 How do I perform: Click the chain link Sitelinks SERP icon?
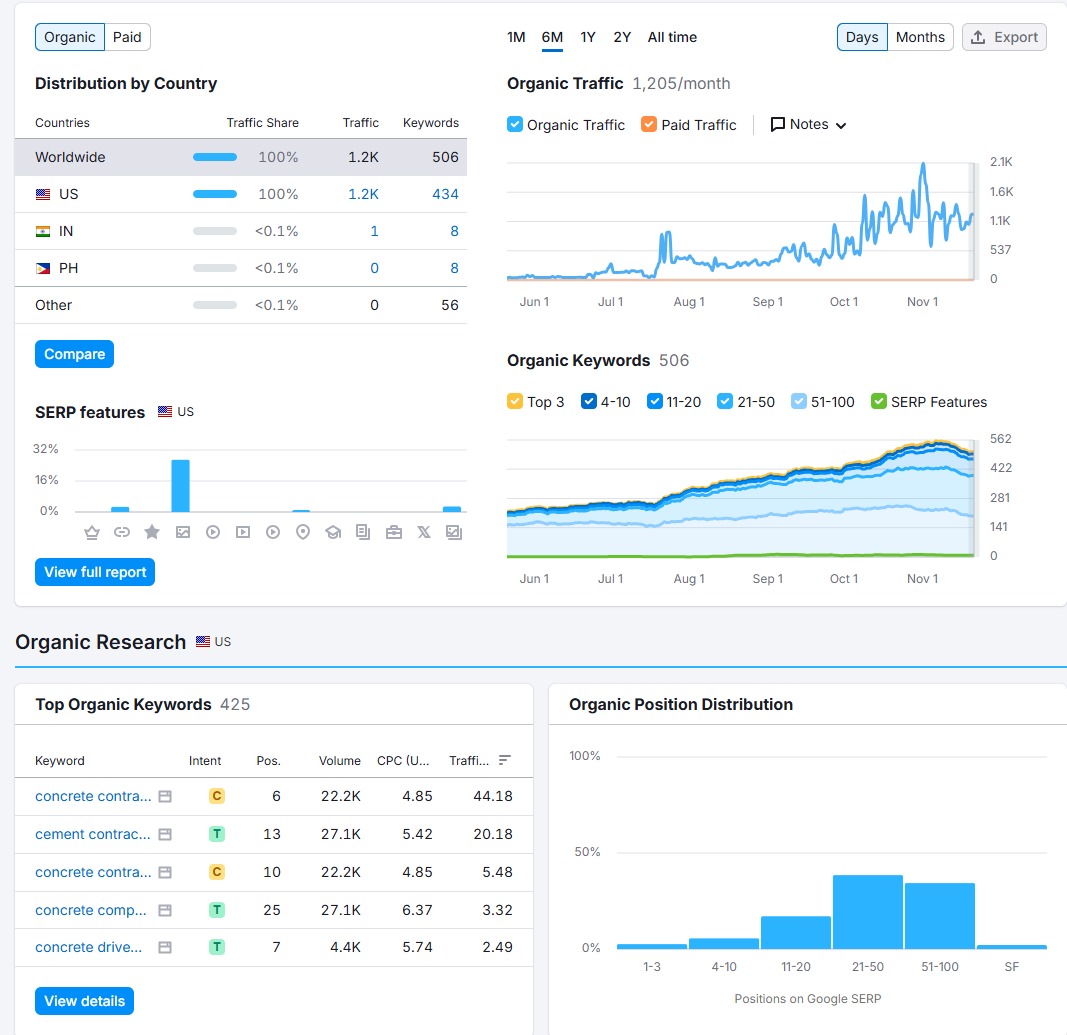click(x=122, y=532)
